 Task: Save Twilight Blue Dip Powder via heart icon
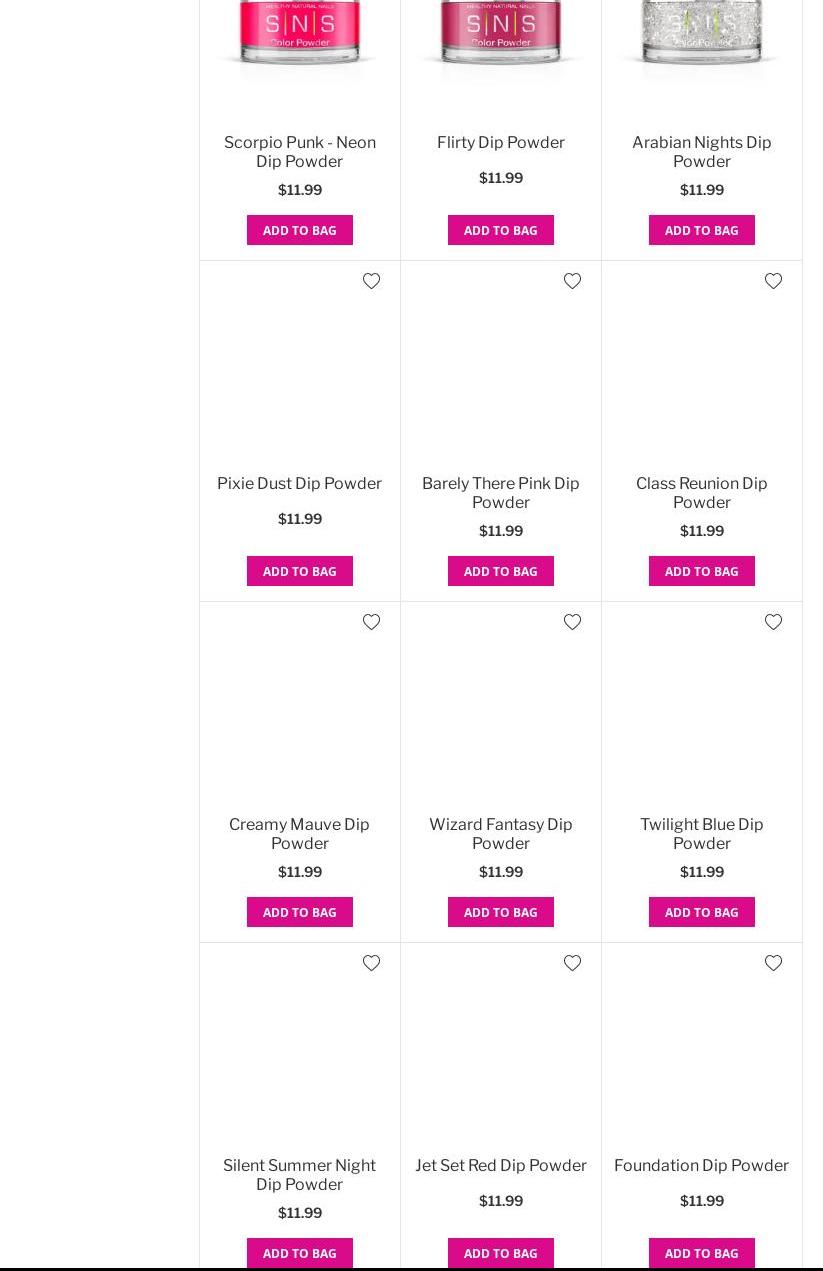pos(773,622)
